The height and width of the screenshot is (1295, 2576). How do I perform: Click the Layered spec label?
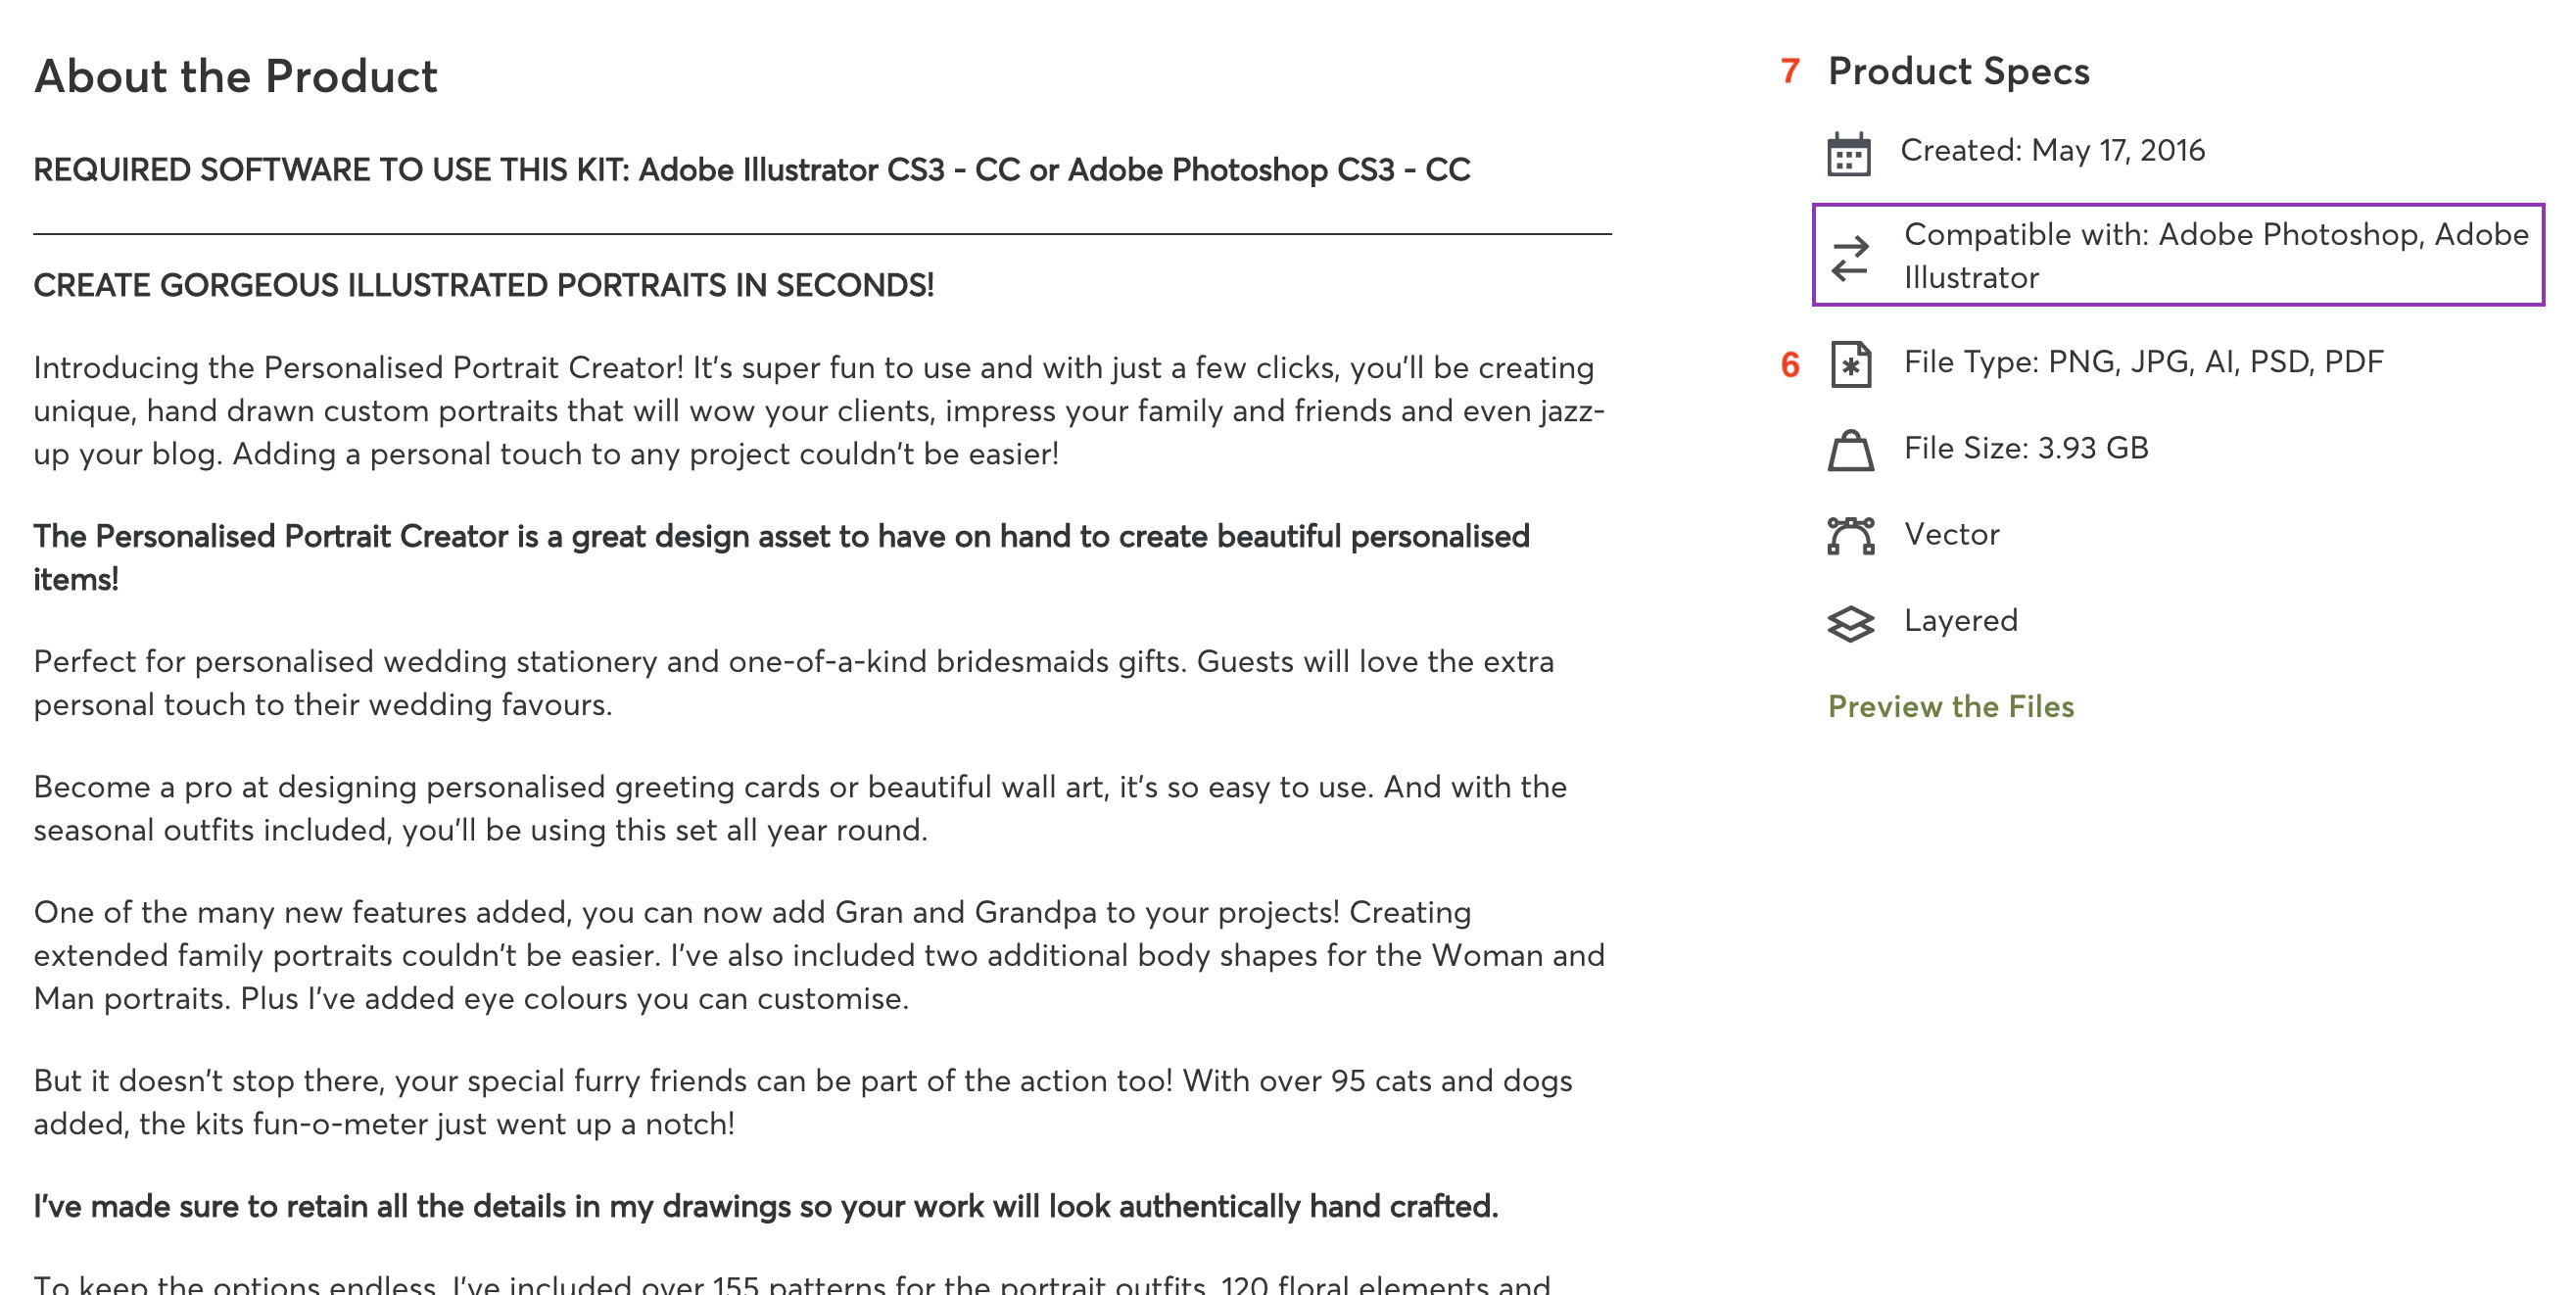click(x=1960, y=620)
